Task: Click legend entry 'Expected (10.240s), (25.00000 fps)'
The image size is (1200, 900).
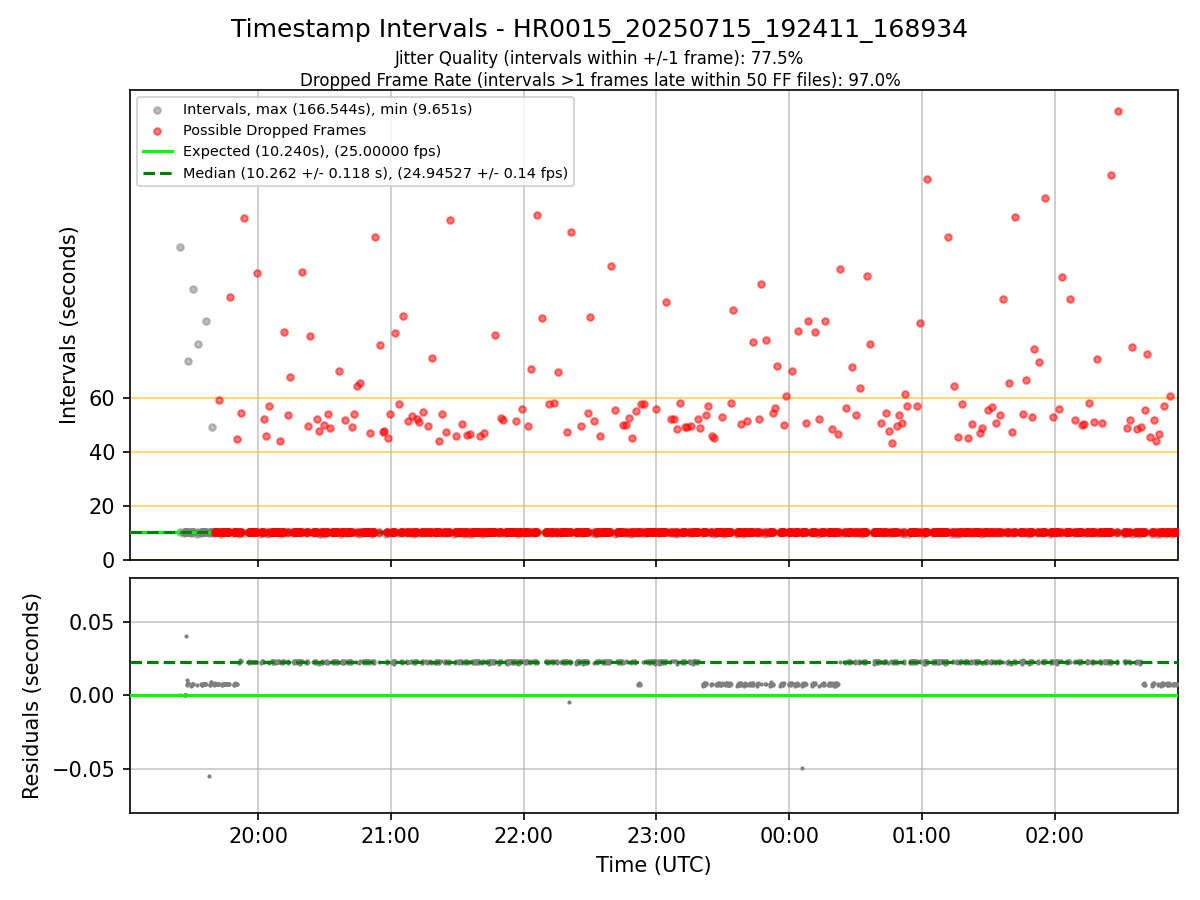Action: (312, 151)
